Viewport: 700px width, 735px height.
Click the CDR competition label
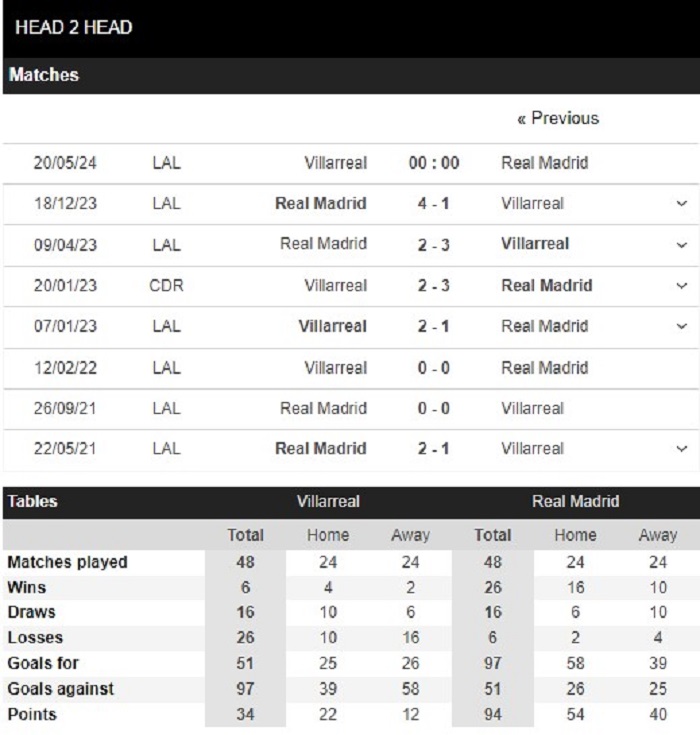(x=166, y=285)
